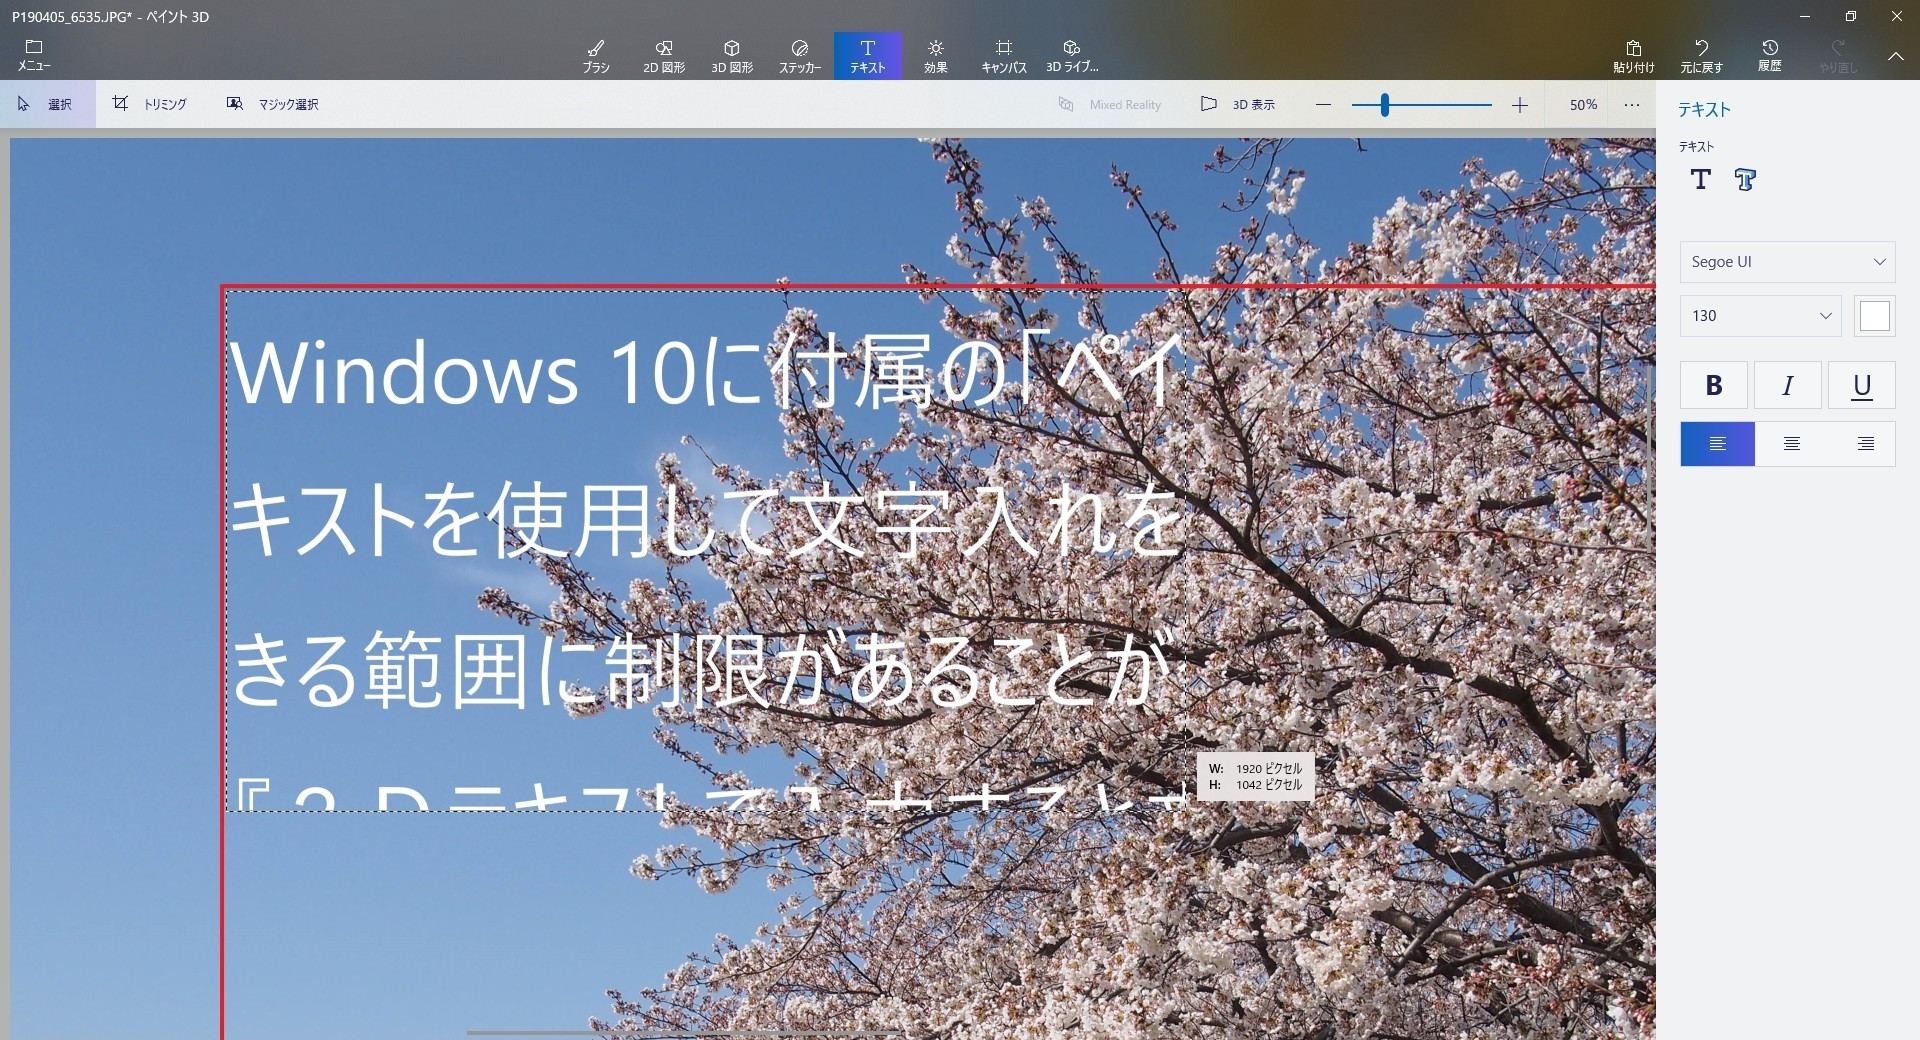Restore down the Paint 3D window

click(1851, 16)
